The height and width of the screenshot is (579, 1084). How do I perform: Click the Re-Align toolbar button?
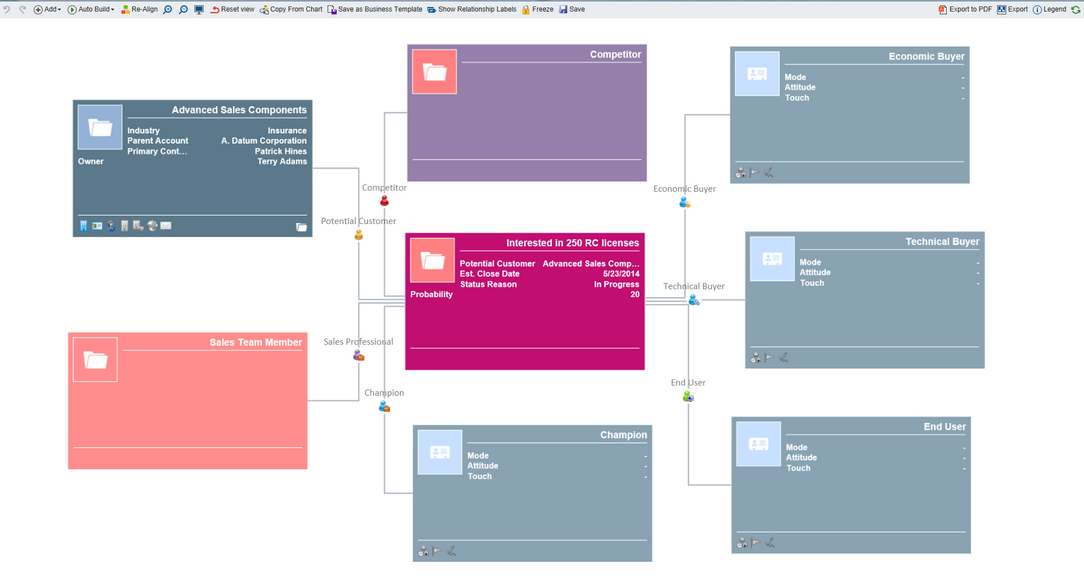point(139,9)
